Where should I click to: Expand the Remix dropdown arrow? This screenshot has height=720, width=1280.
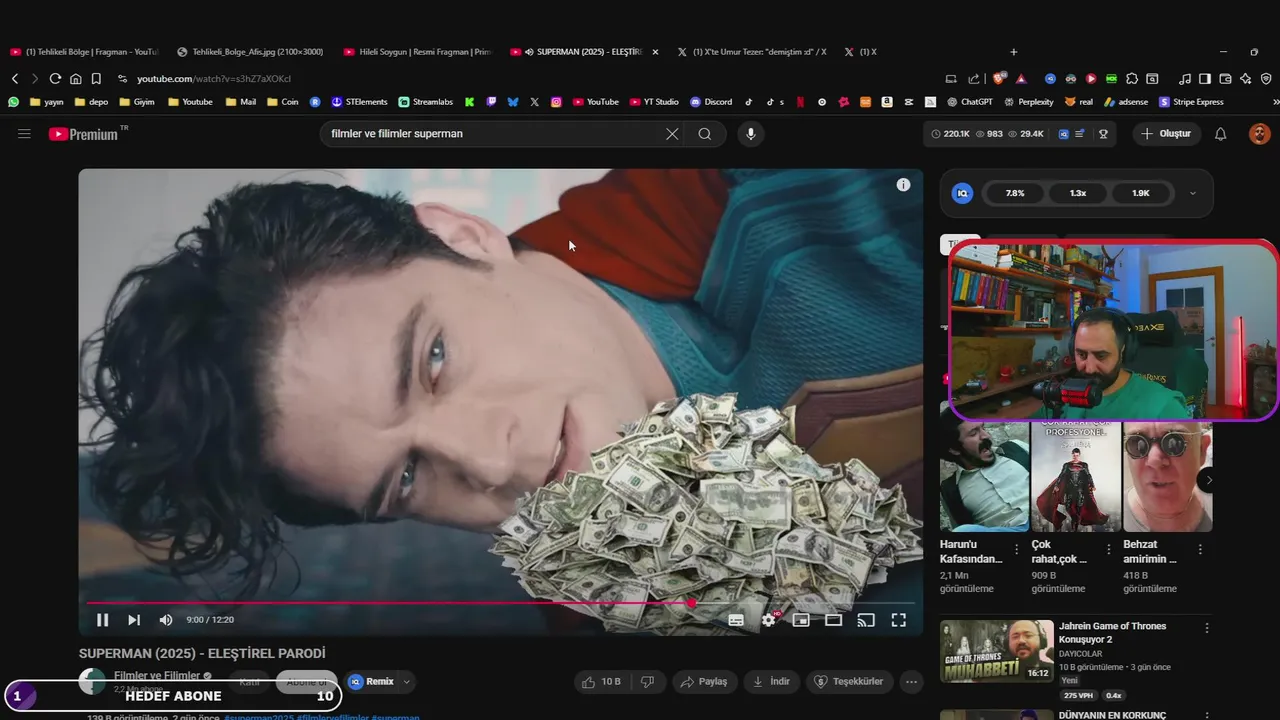(407, 682)
